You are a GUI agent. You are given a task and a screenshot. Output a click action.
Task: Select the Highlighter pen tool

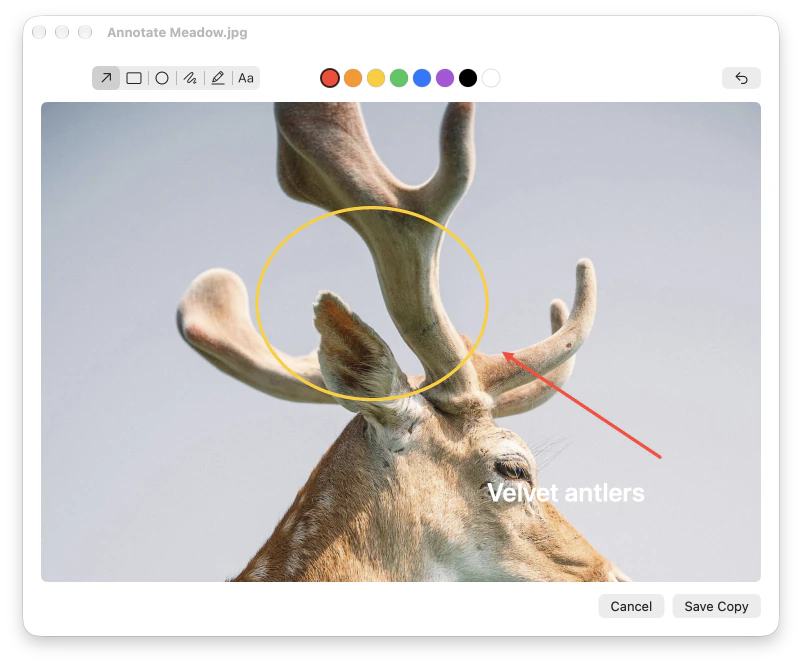(x=218, y=78)
